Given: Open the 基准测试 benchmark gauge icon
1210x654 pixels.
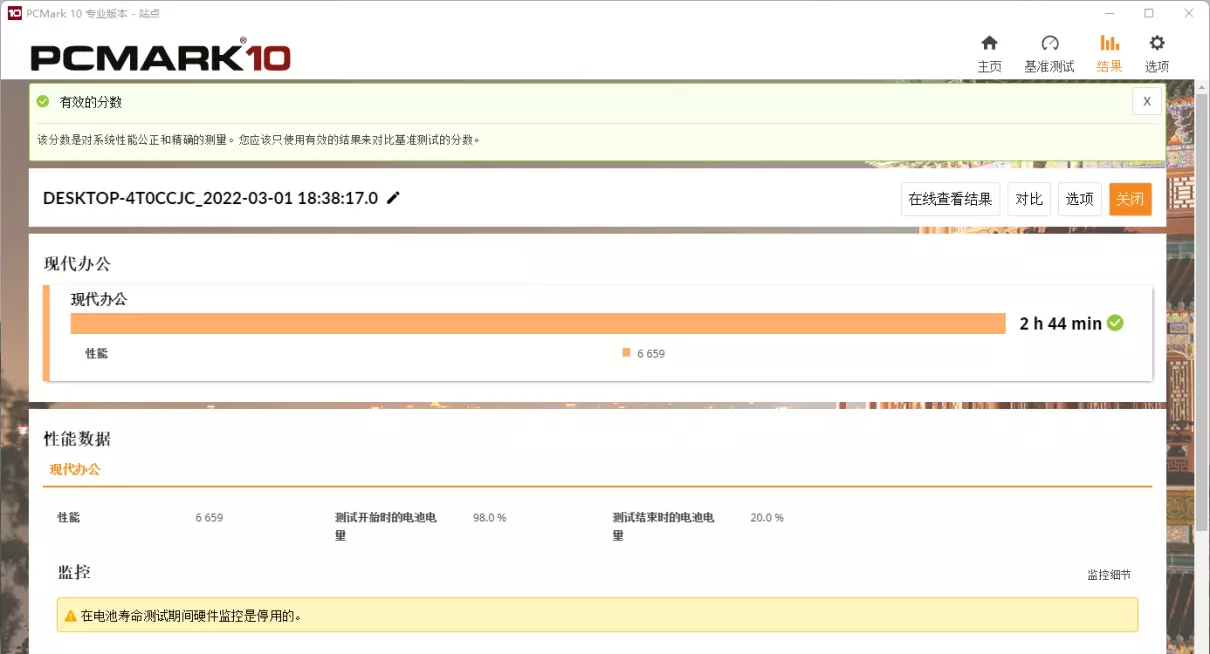Looking at the screenshot, I should (x=1049, y=43).
